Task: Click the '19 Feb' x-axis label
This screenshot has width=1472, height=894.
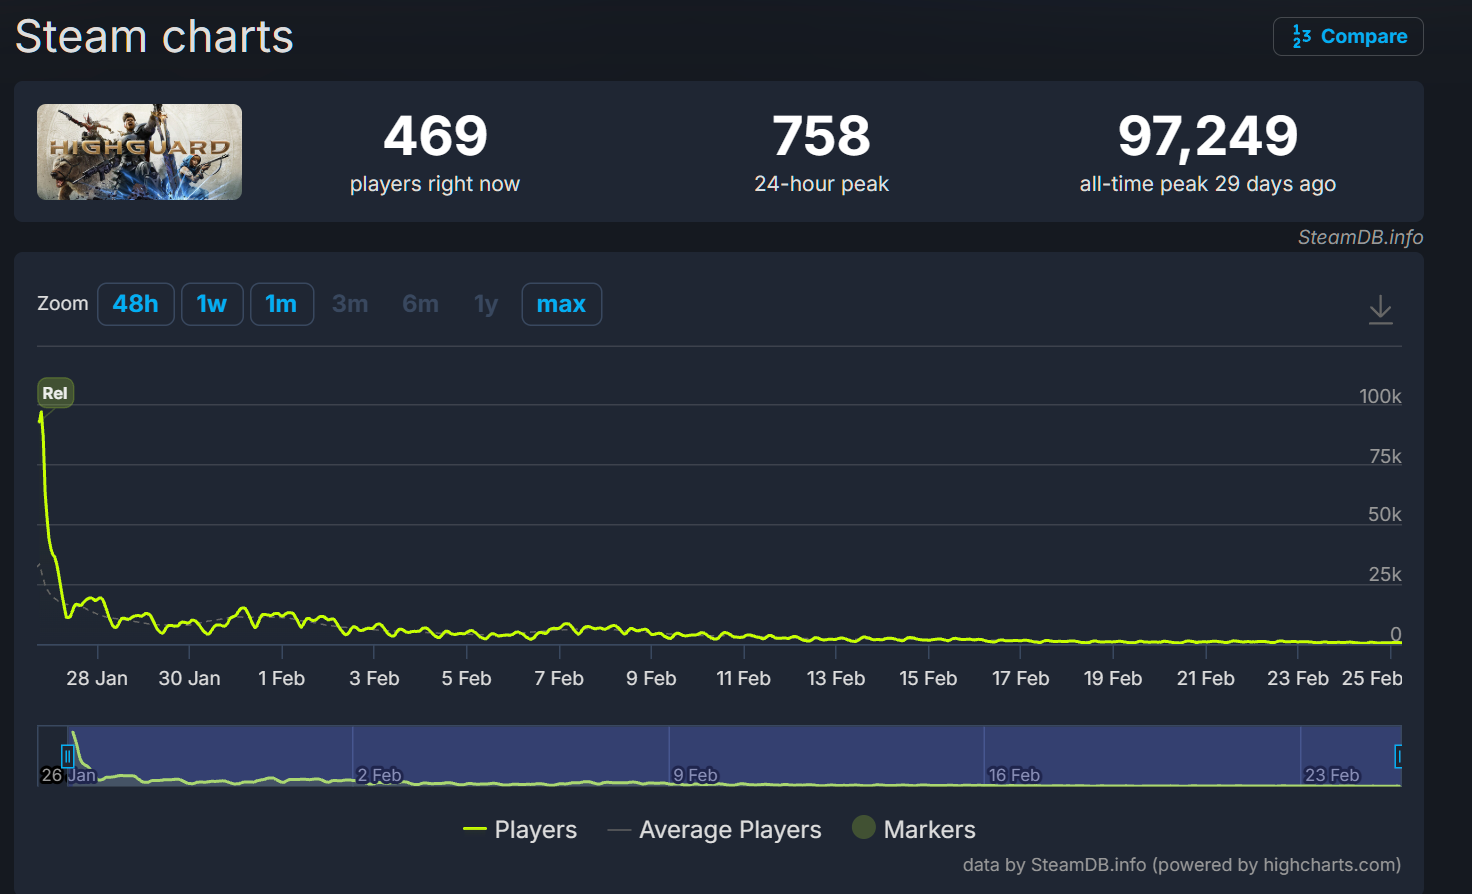Action: (x=1113, y=678)
